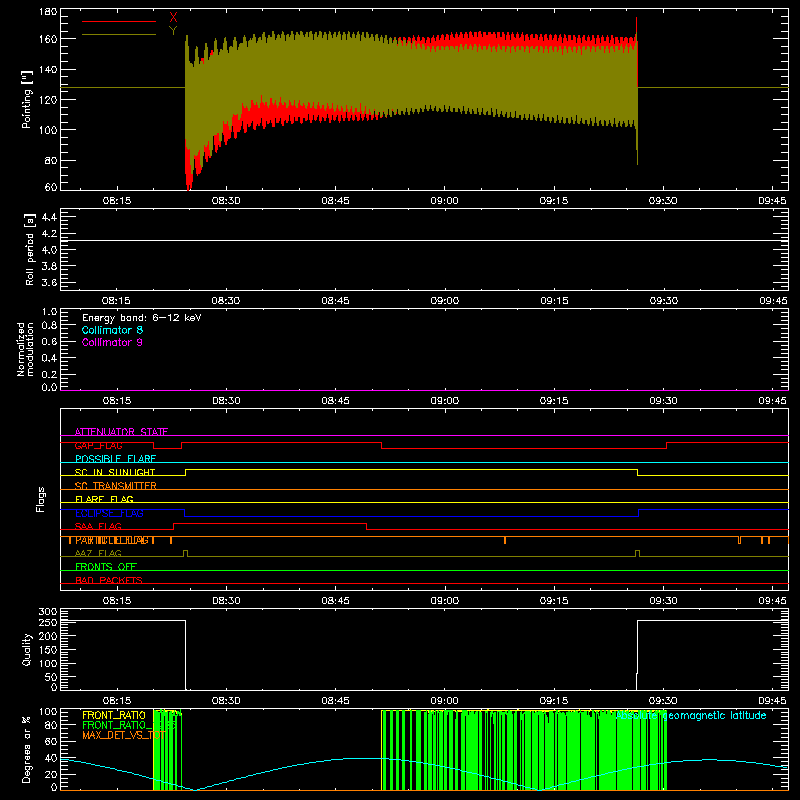Click the 'Energy band: 6-12 keV' label
Image resolution: width=800 pixels, height=800 pixels.
tap(142, 317)
